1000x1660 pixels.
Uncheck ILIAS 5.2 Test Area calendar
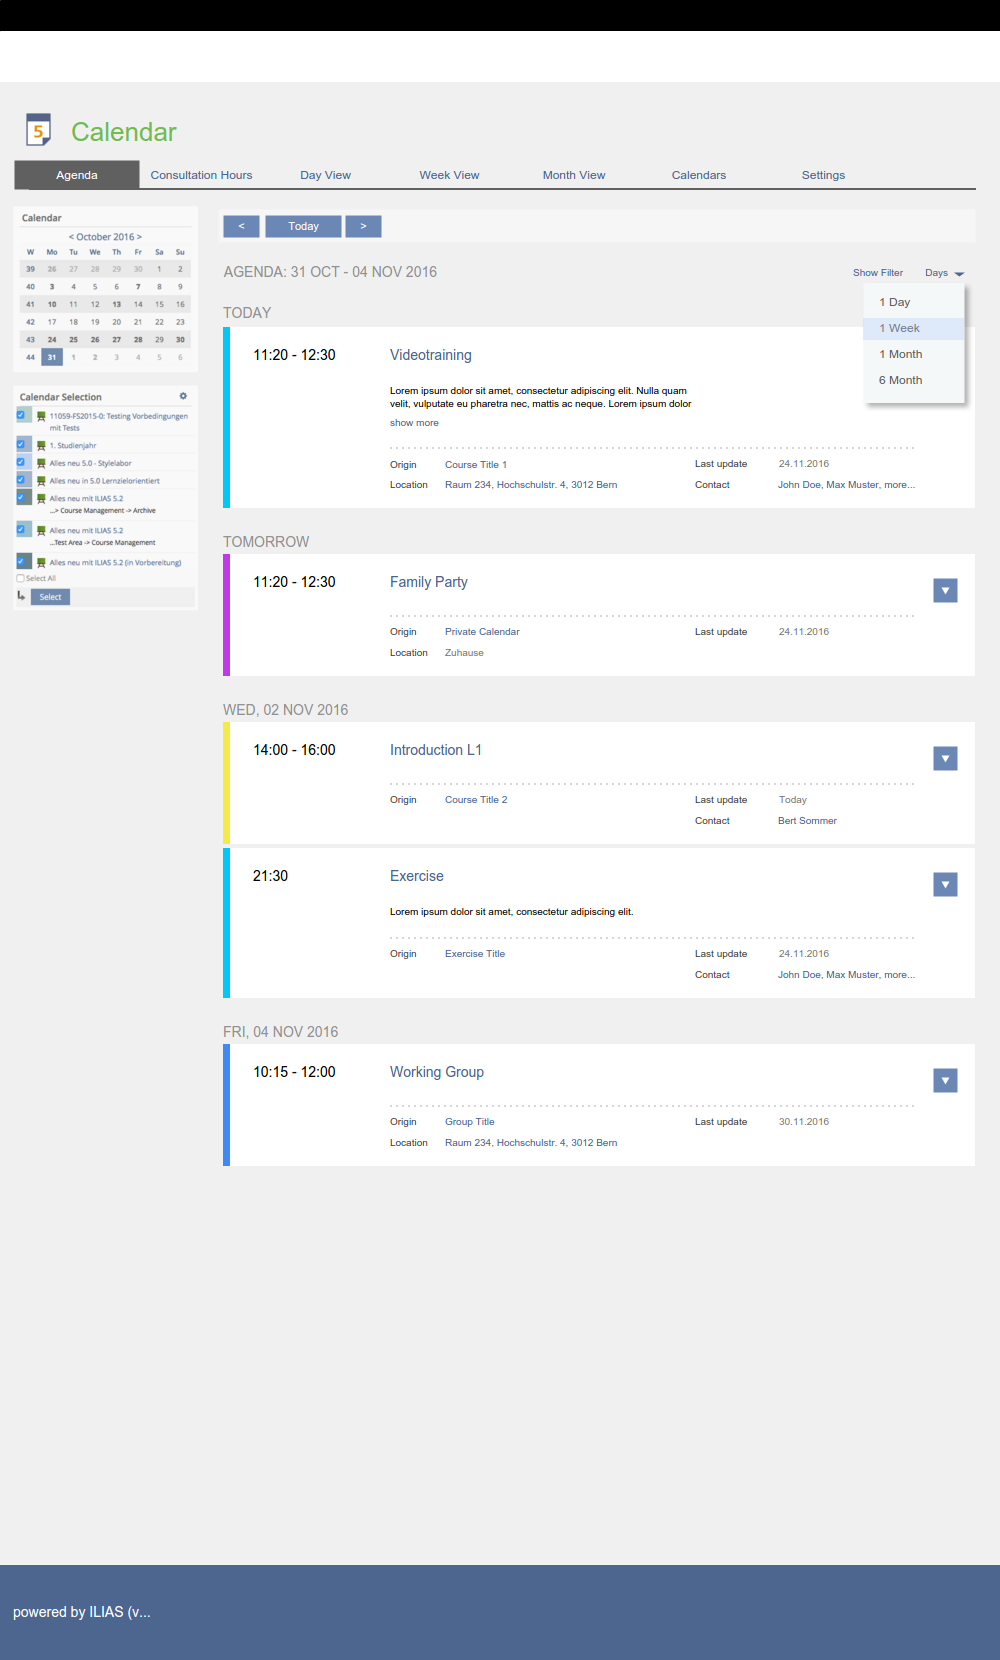tap(21, 528)
